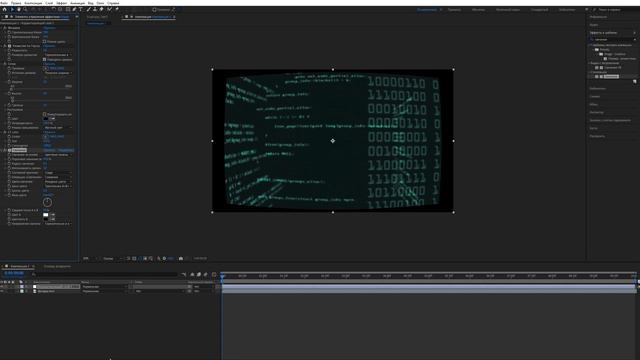This screenshot has width=640, height=360.
Task: Open glow Color A white swatch
Action: coord(46,215)
